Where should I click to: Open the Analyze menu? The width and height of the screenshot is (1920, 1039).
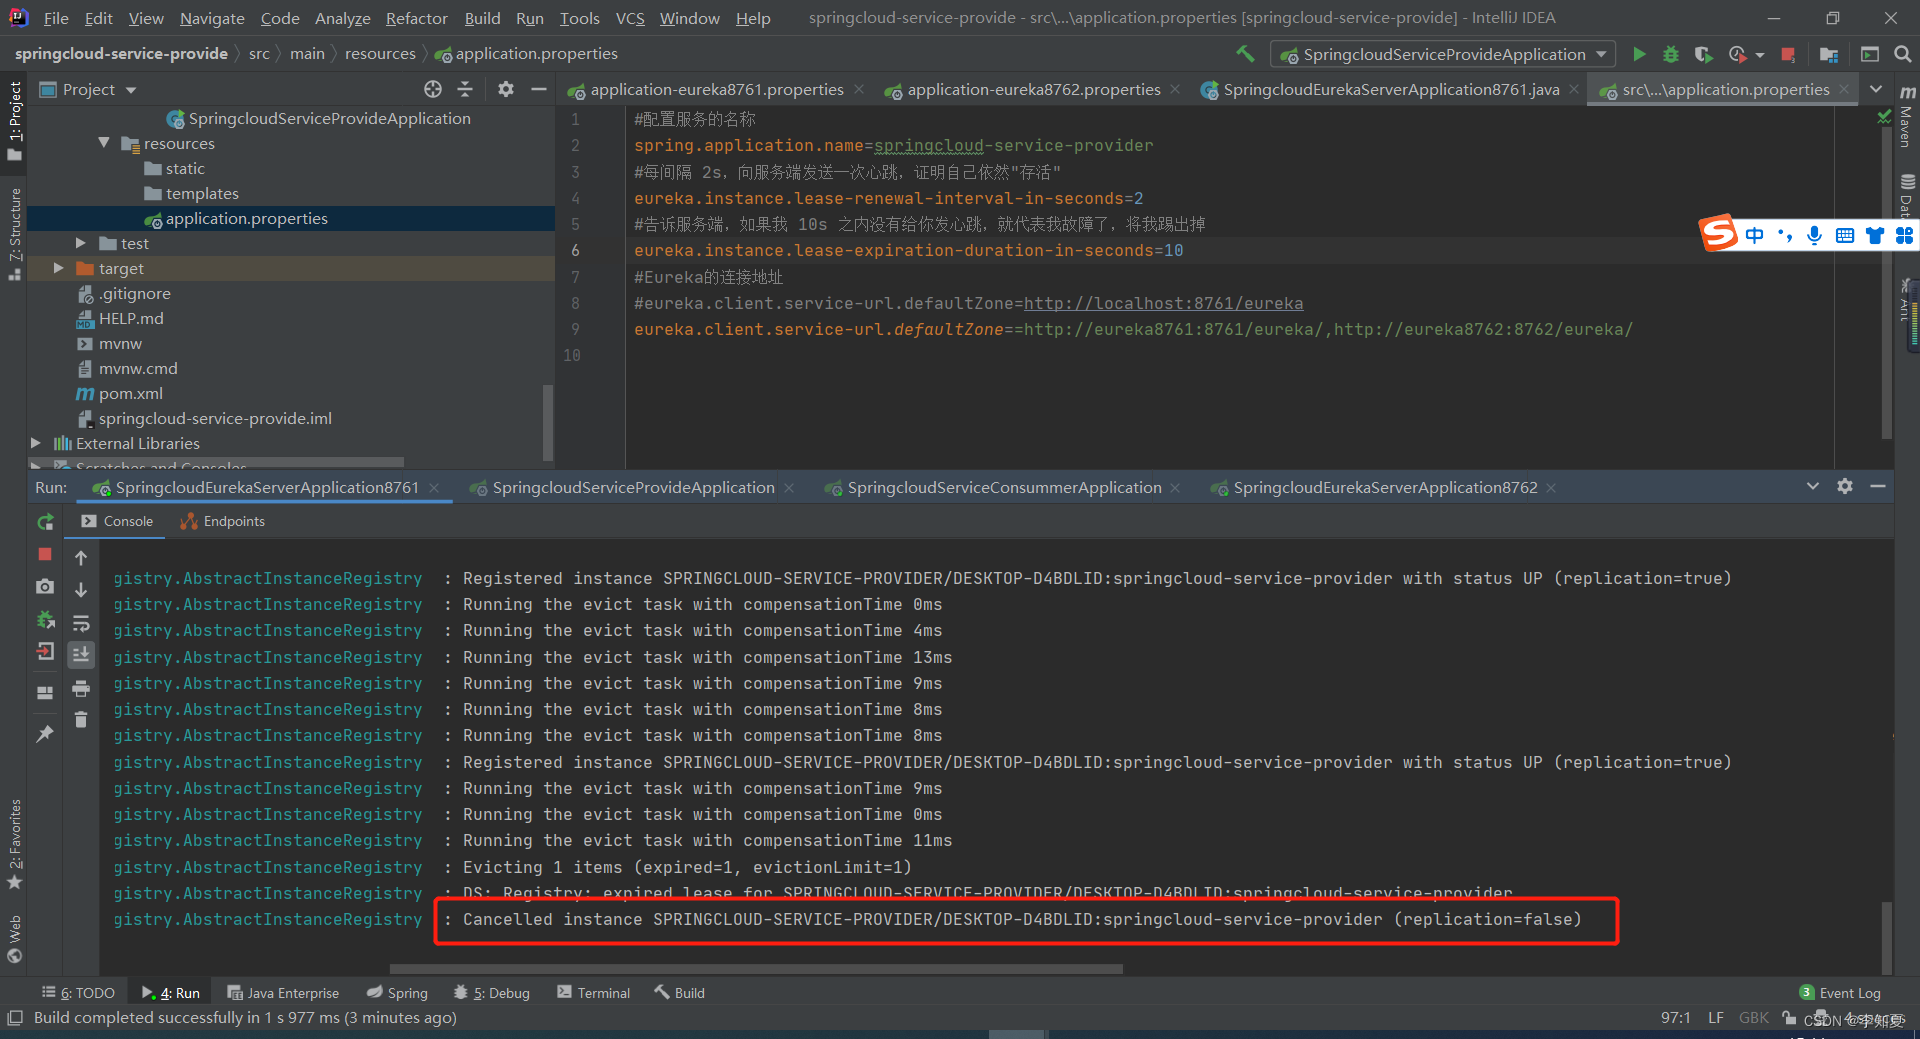coord(342,18)
